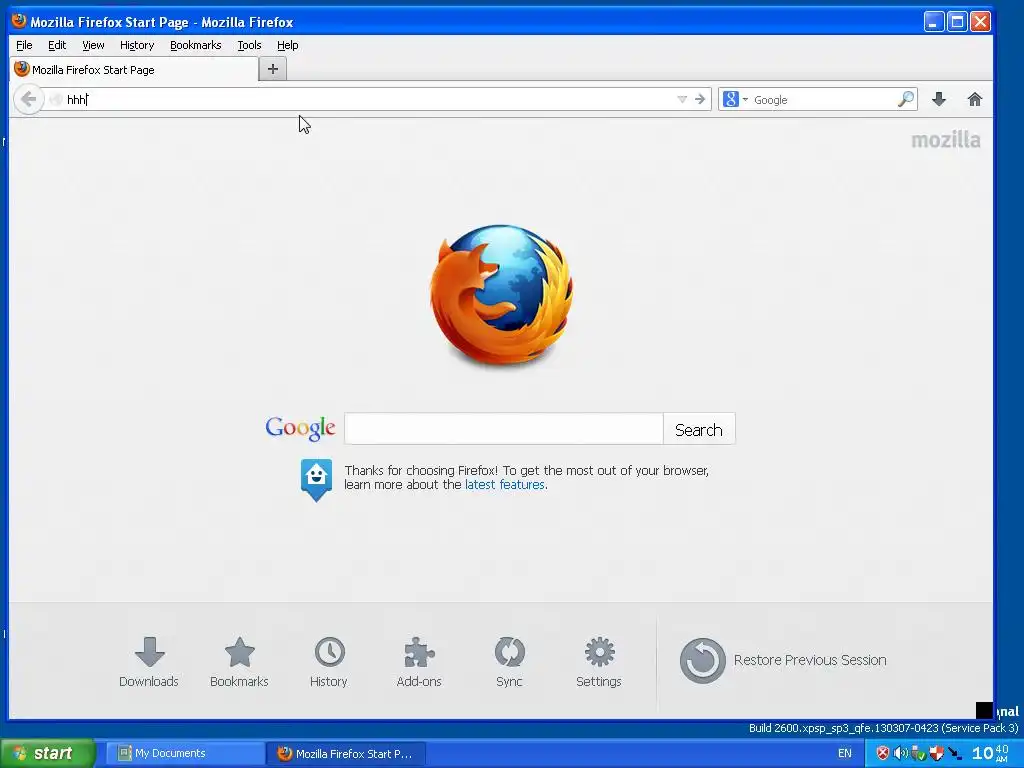1024x768 pixels.
Task: Open Add-ons puzzle piece launcher
Action: [419, 662]
